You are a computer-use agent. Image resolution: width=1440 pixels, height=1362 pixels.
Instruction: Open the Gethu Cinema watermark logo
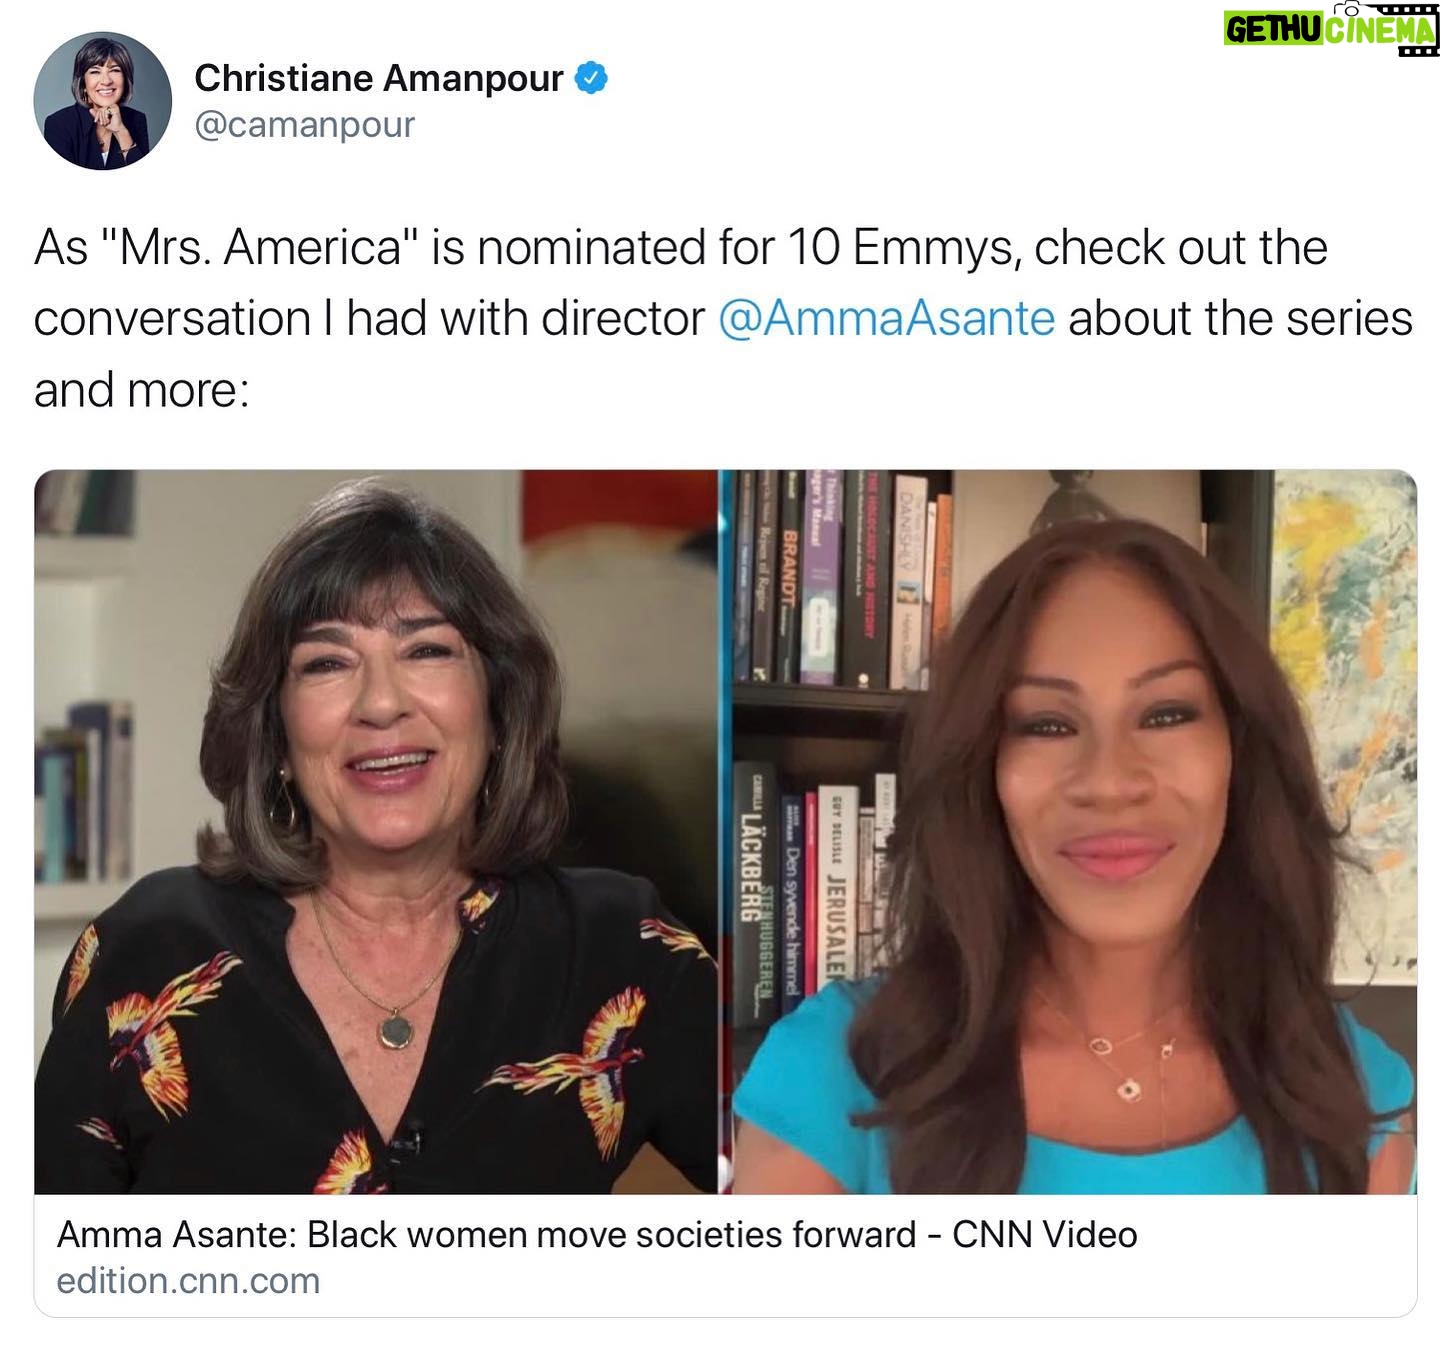coord(1331,30)
